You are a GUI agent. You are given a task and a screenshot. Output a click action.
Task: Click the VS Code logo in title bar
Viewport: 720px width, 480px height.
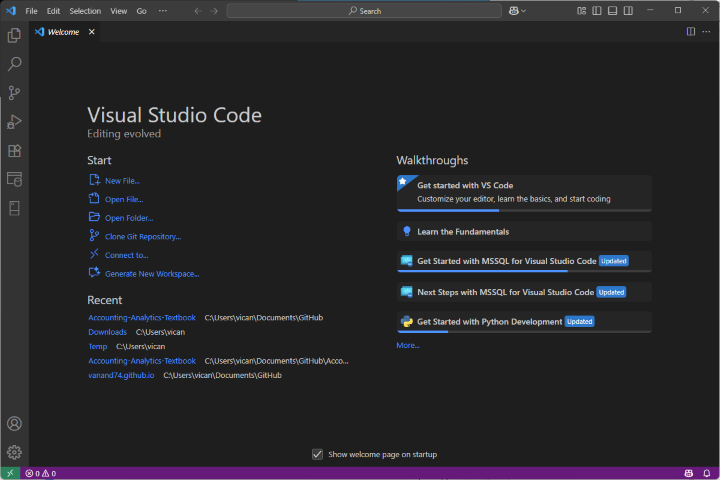click(x=11, y=11)
